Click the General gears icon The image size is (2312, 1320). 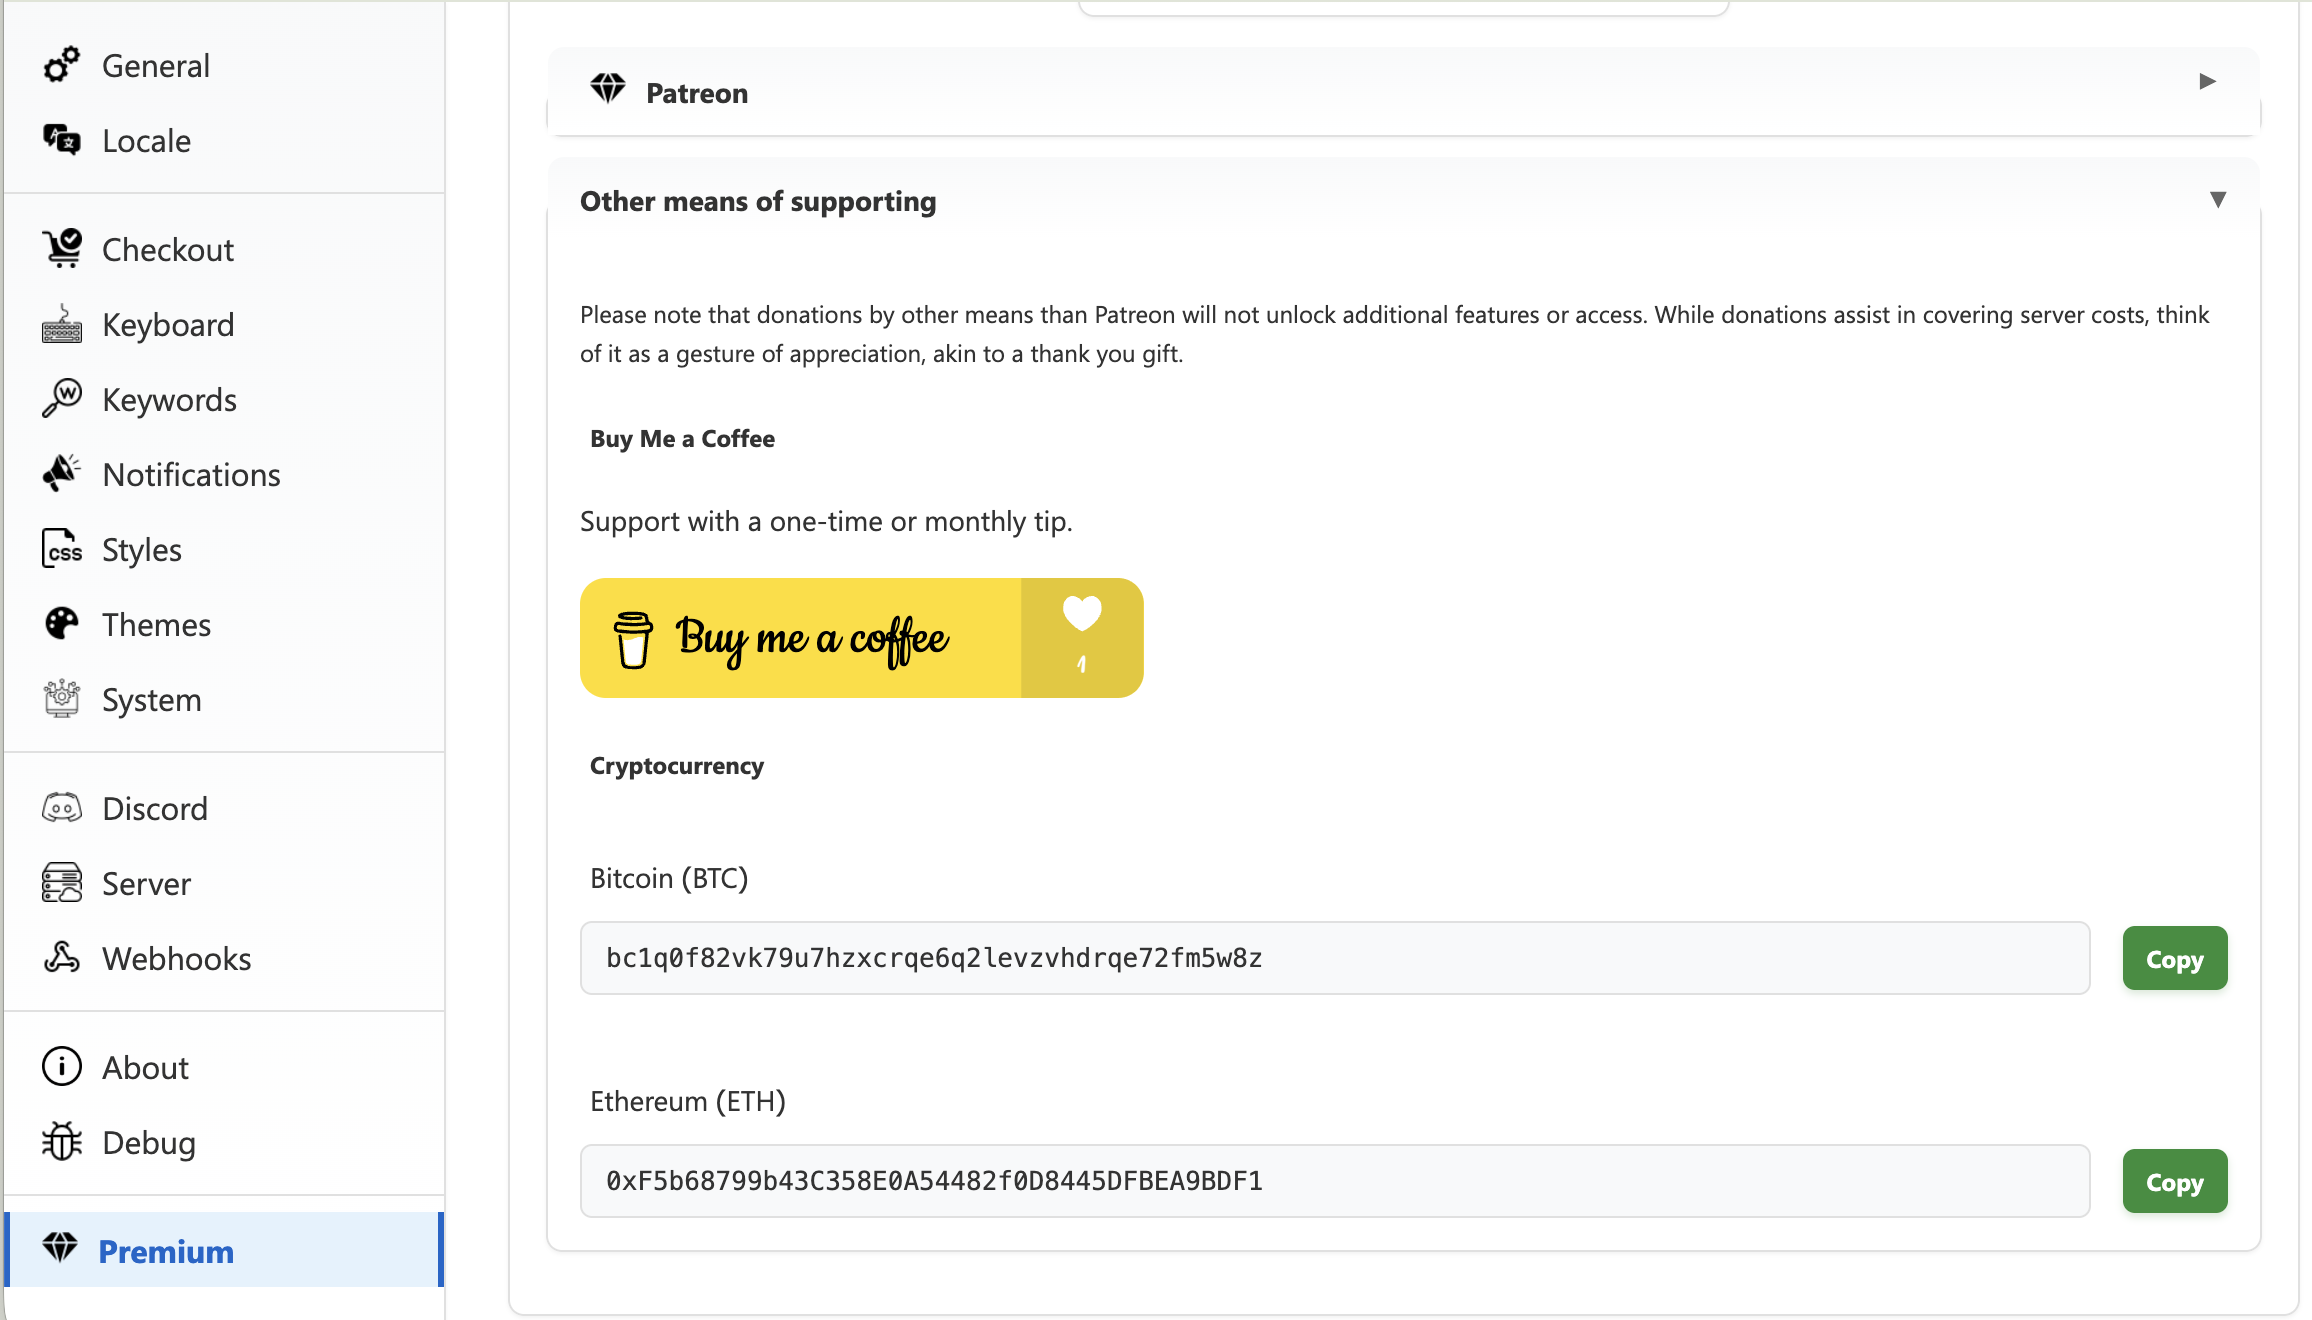tap(61, 65)
